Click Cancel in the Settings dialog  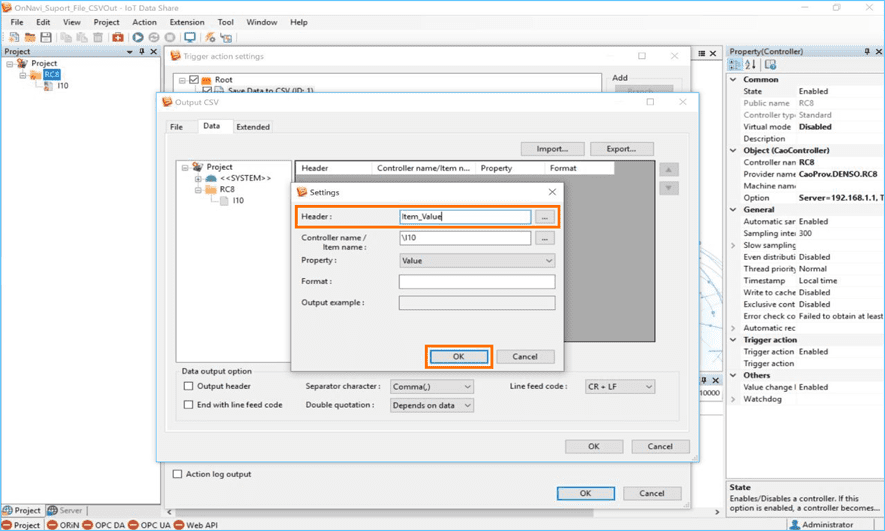click(525, 357)
